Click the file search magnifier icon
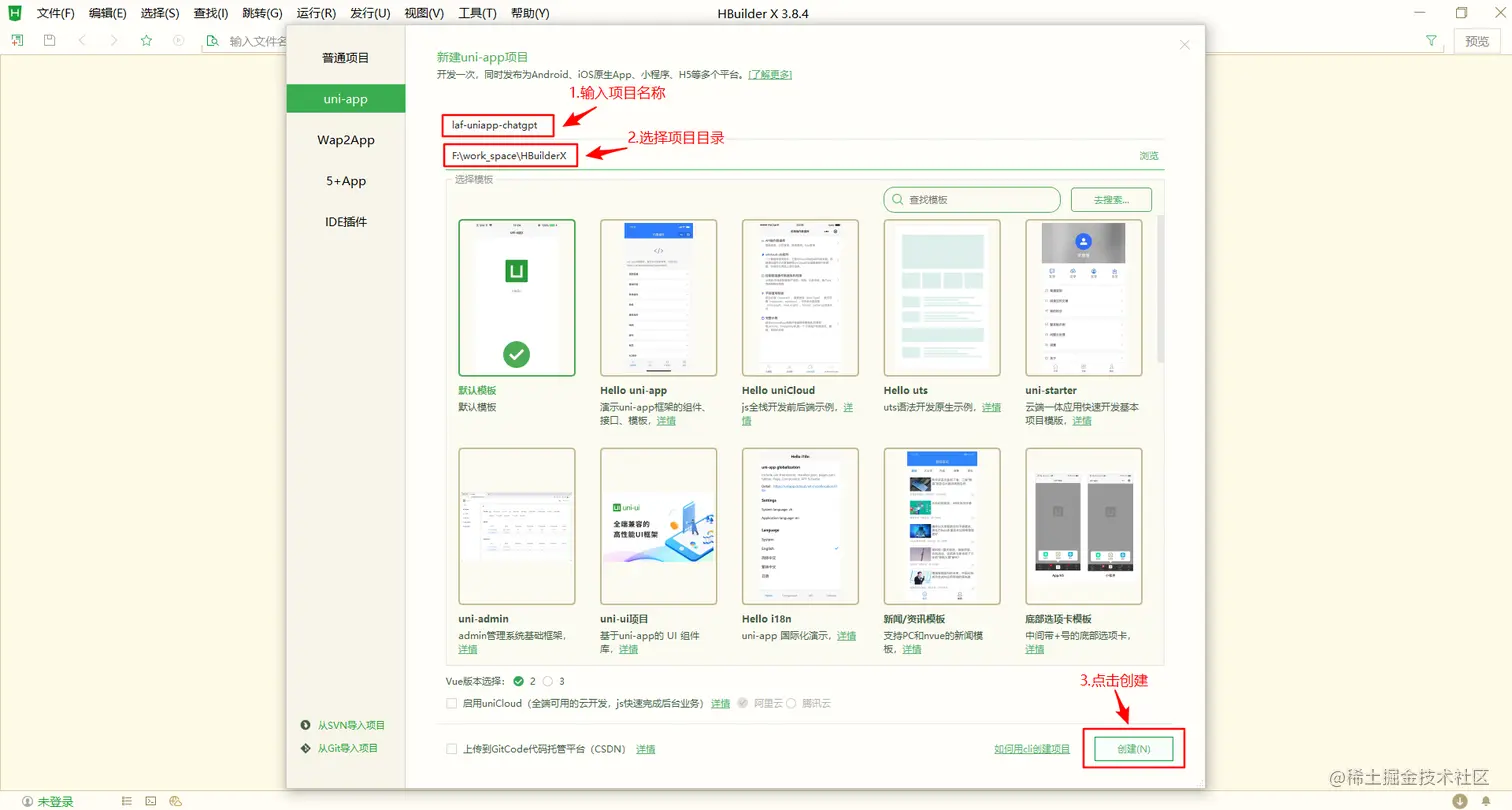 (212, 41)
